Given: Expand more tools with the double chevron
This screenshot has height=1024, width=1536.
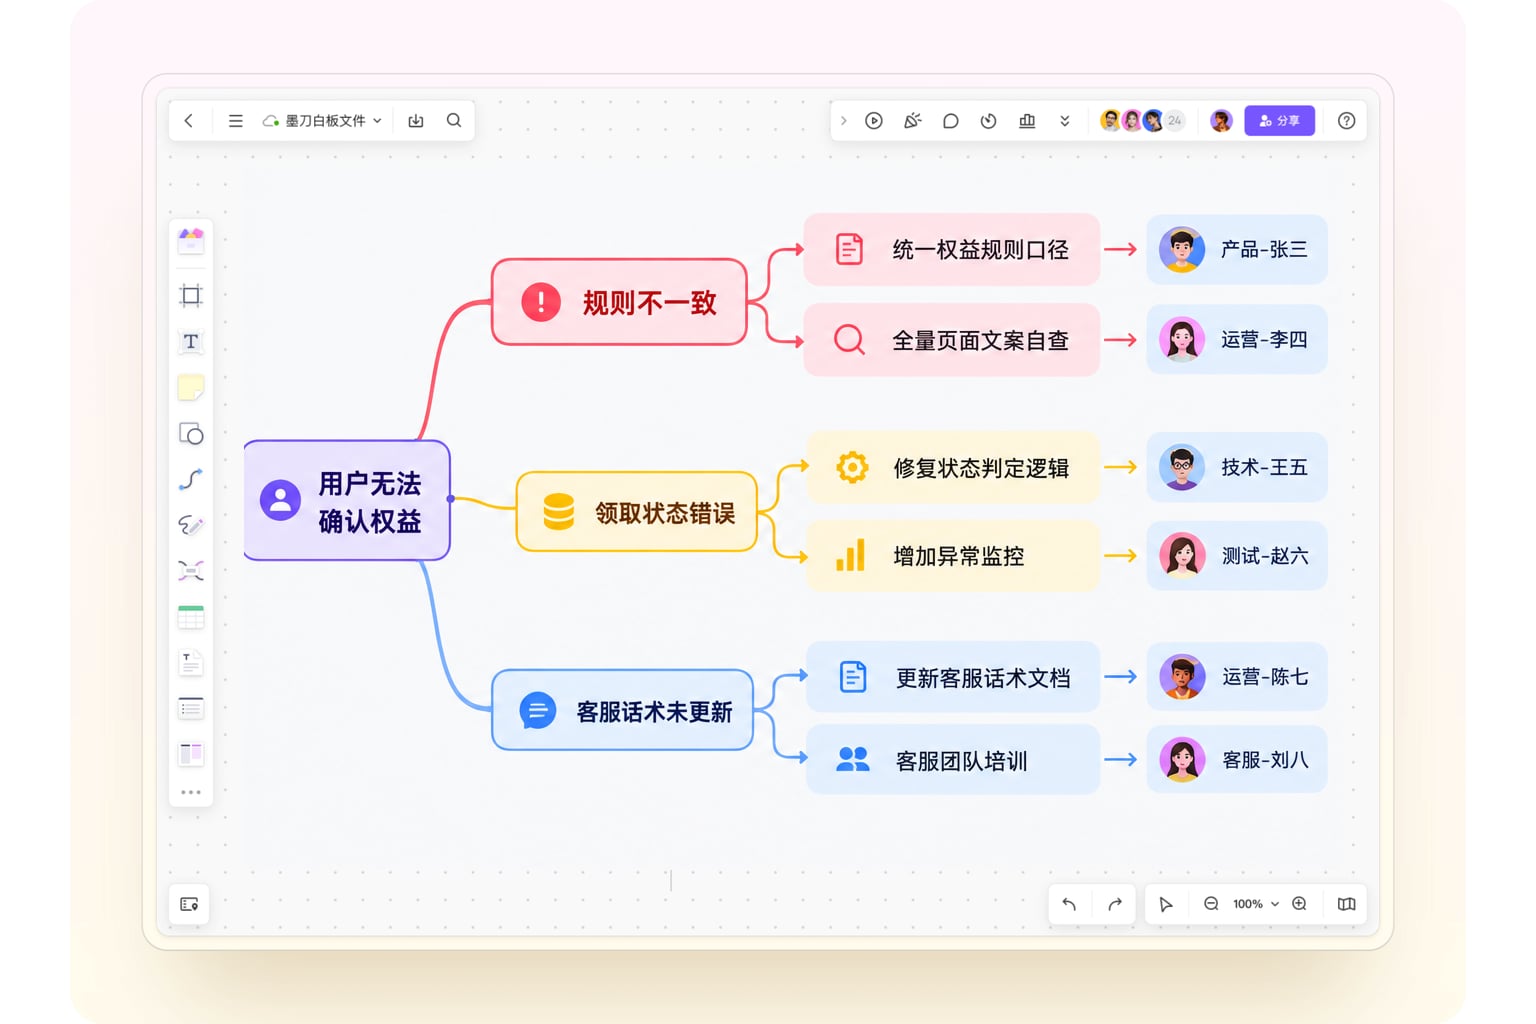Looking at the screenshot, I should point(1065,121).
